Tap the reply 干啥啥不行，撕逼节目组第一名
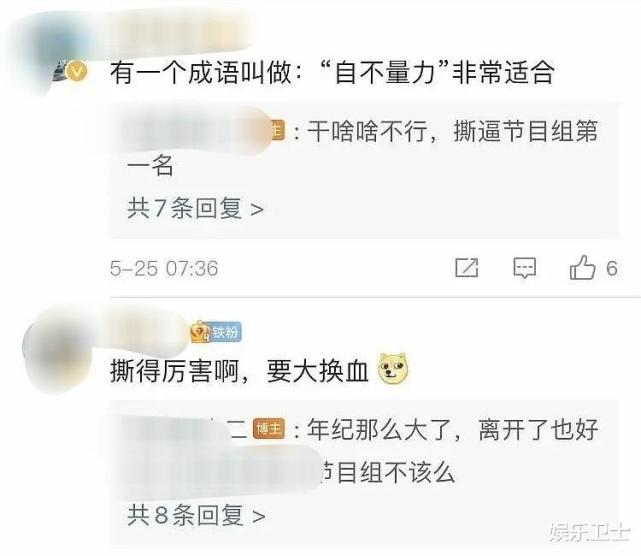Viewport: 641px width, 556px height. pyautogui.click(x=362, y=148)
